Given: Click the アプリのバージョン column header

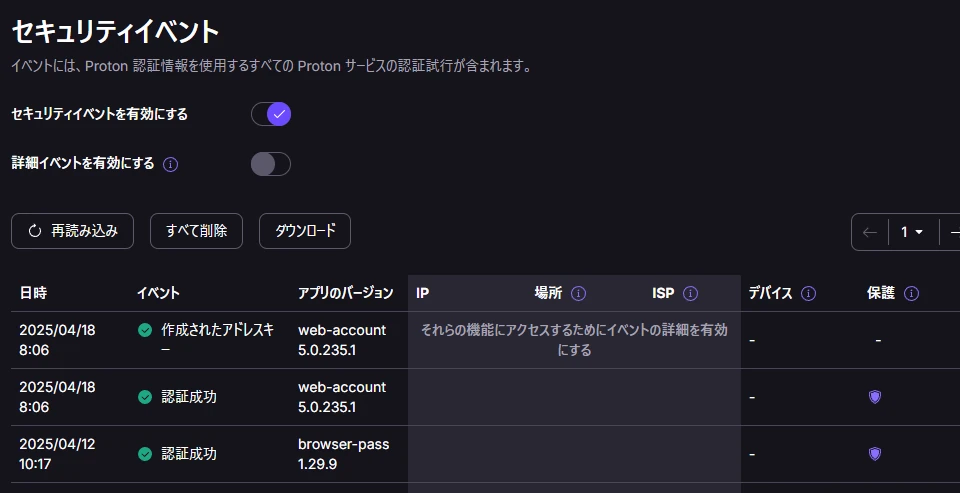Looking at the screenshot, I should point(346,293).
